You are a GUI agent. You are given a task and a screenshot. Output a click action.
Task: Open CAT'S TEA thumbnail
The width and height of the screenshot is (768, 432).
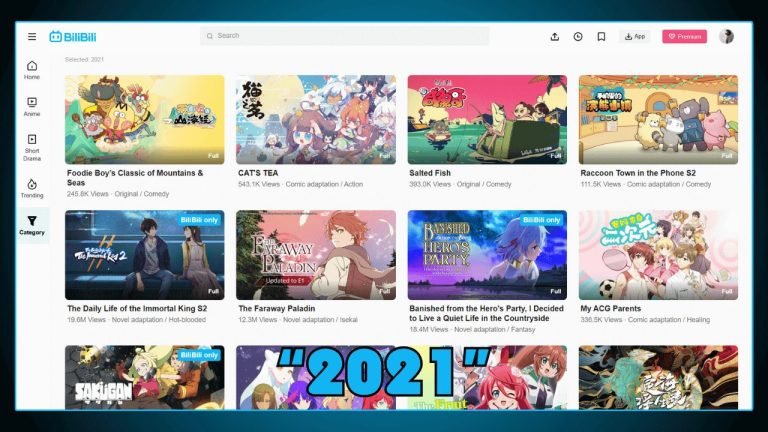[316, 119]
